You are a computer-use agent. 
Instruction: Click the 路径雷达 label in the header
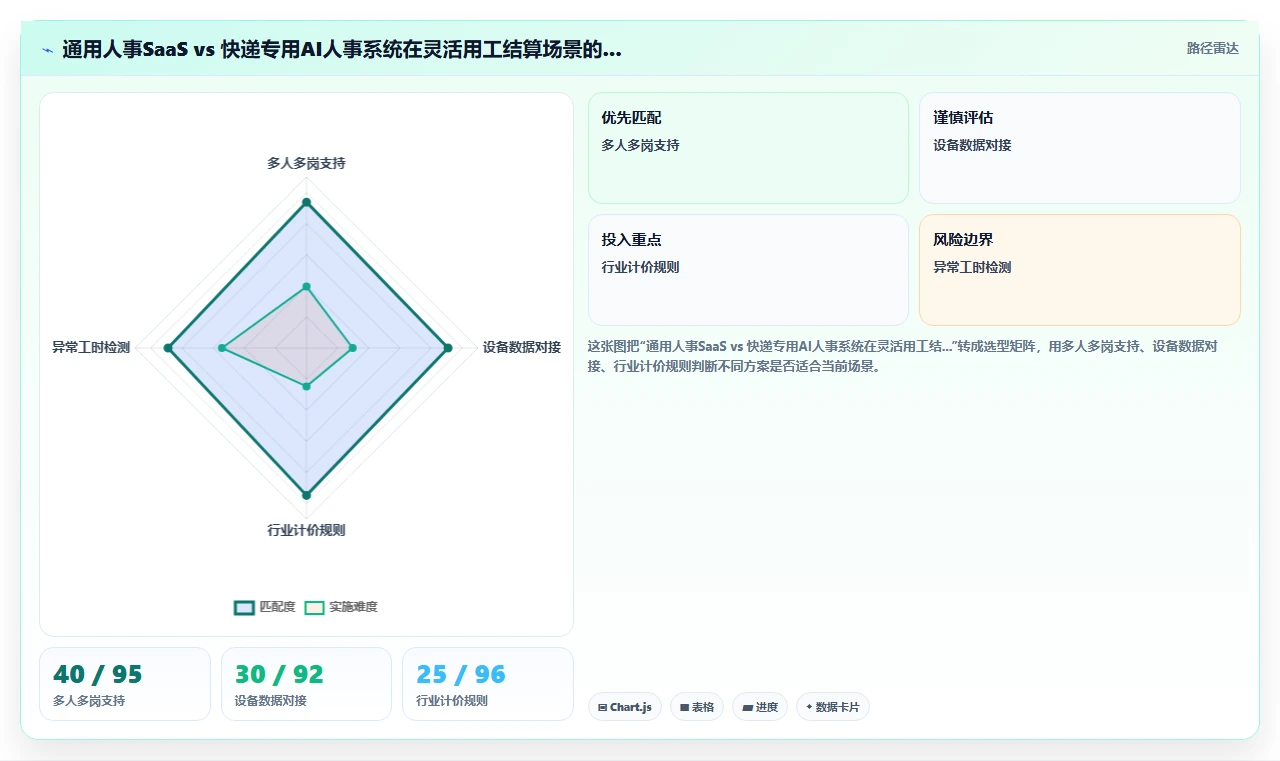click(1212, 48)
